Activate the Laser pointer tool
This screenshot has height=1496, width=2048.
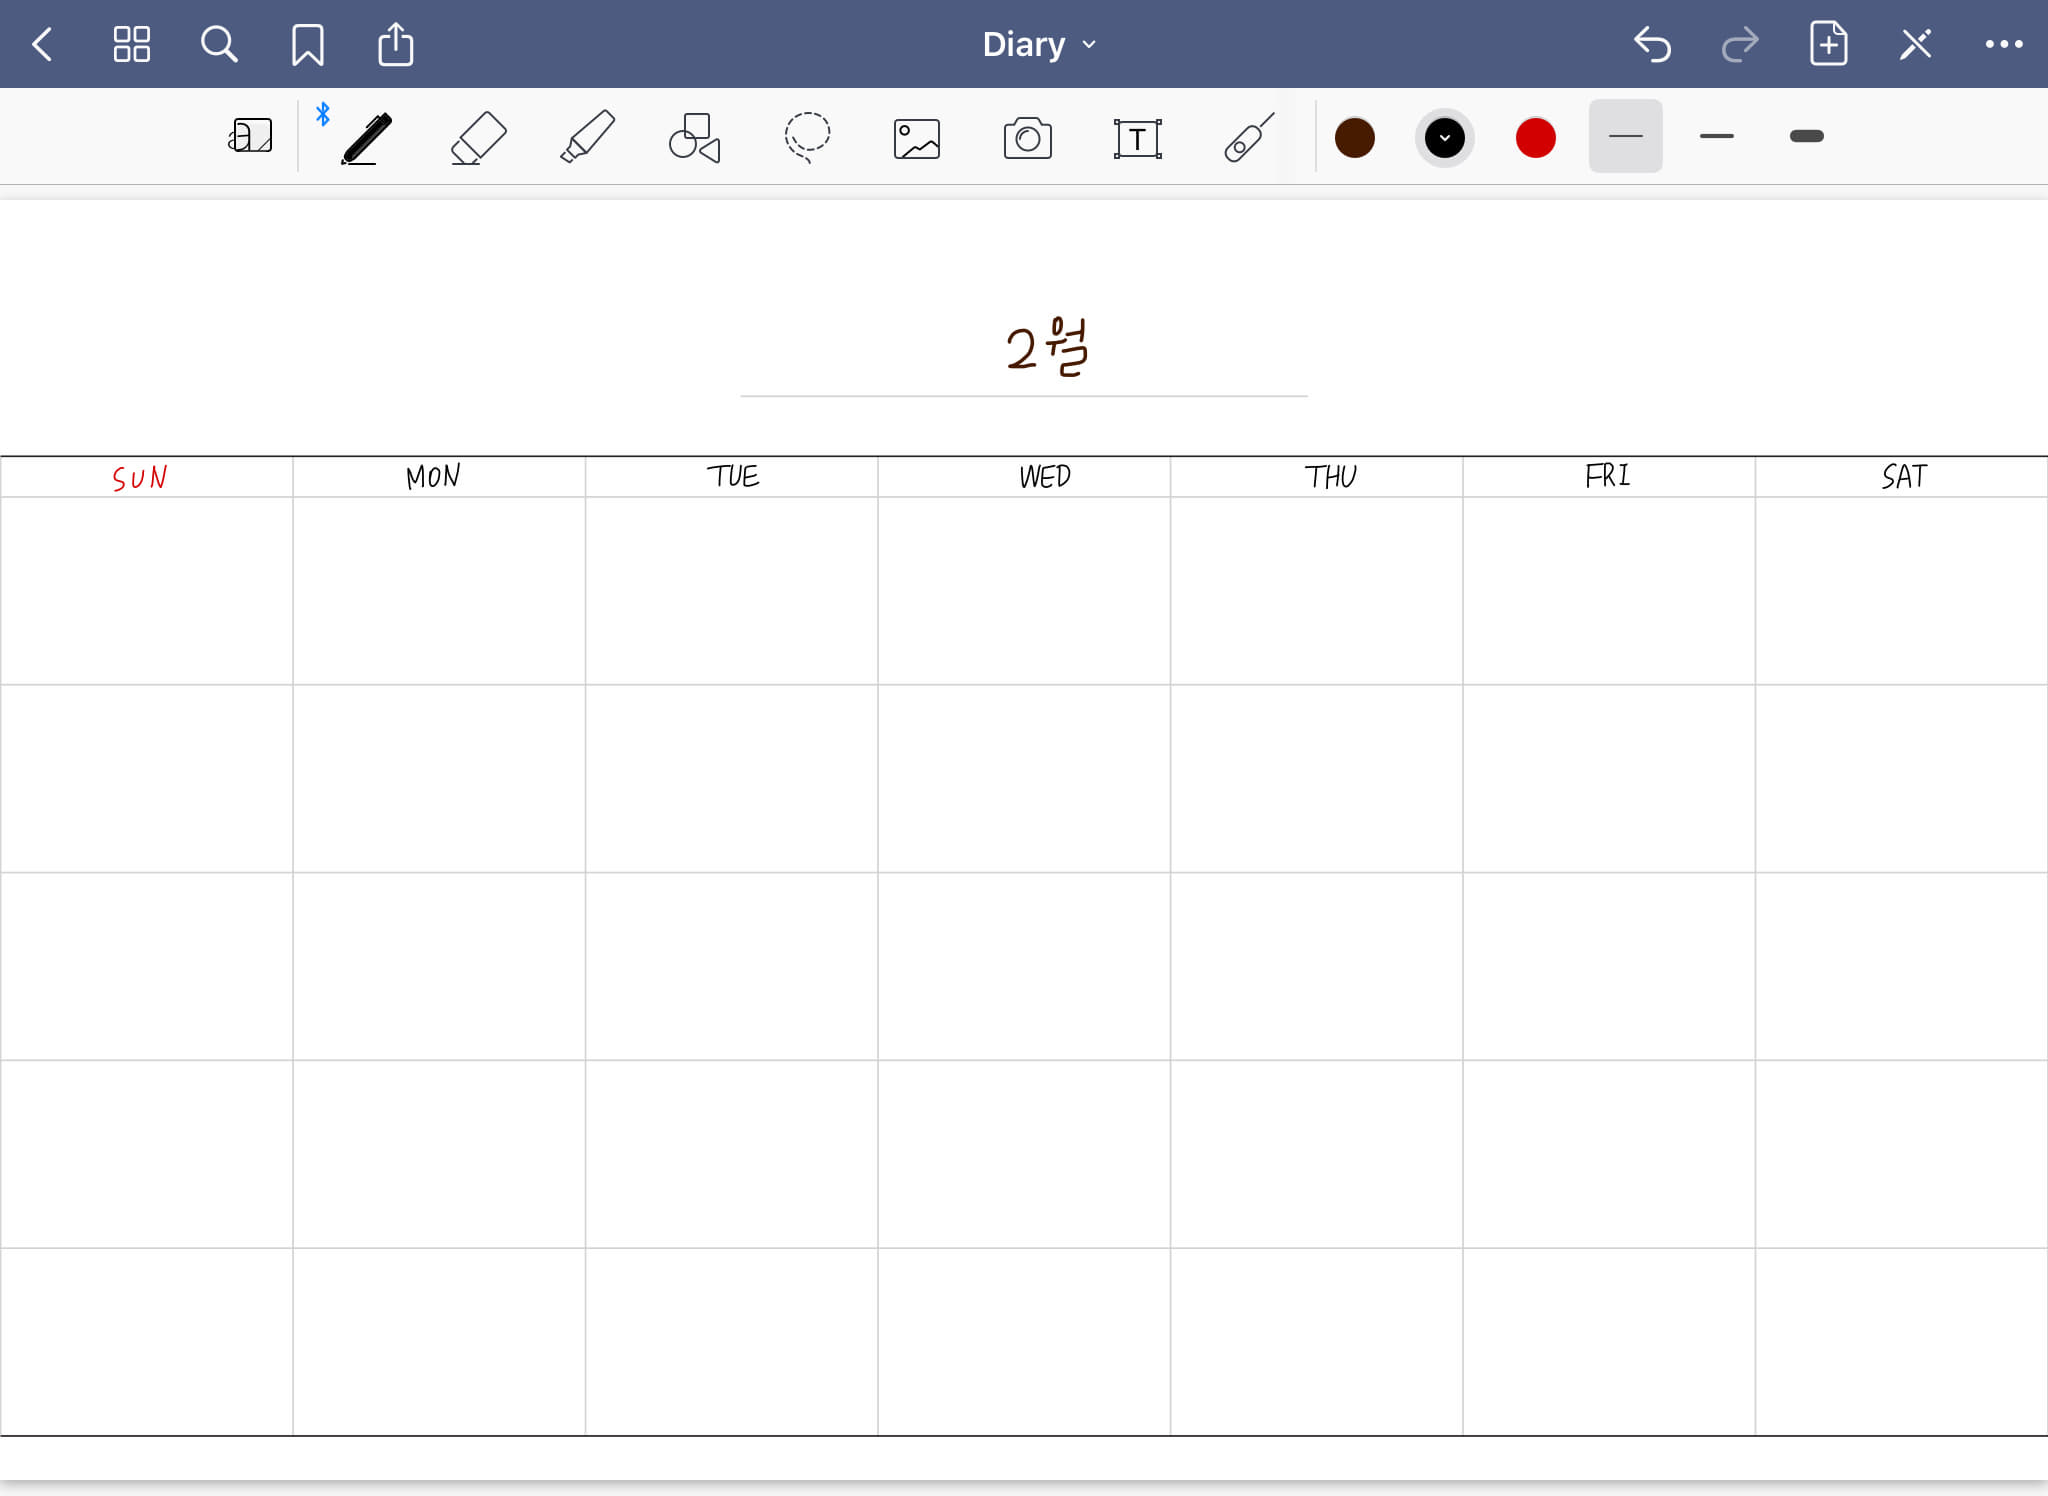1248,138
